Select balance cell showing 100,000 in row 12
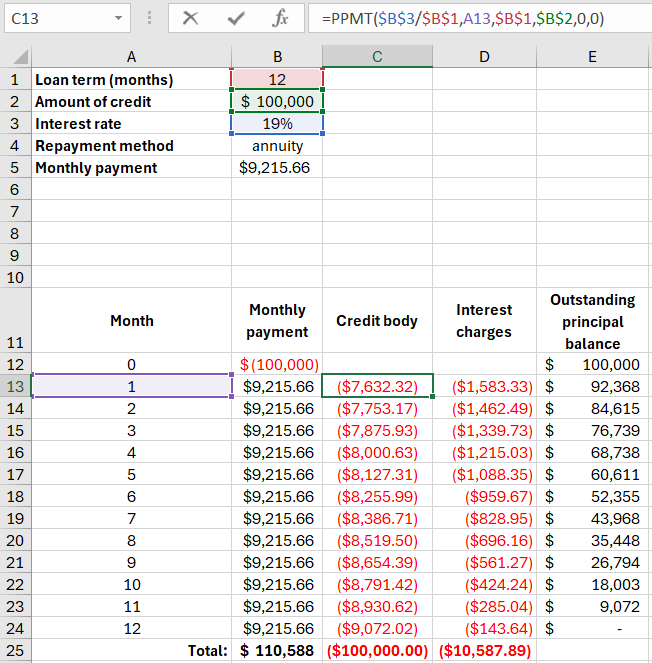This screenshot has width=652, height=663. click(592, 364)
